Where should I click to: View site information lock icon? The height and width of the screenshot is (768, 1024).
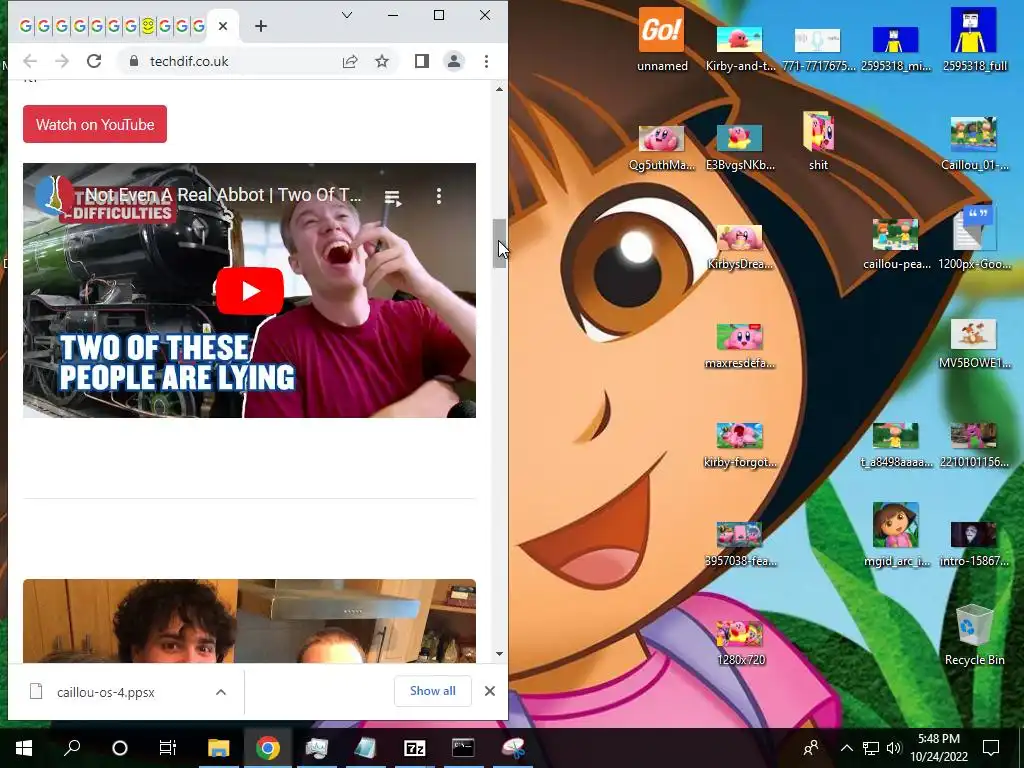(x=134, y=61)
